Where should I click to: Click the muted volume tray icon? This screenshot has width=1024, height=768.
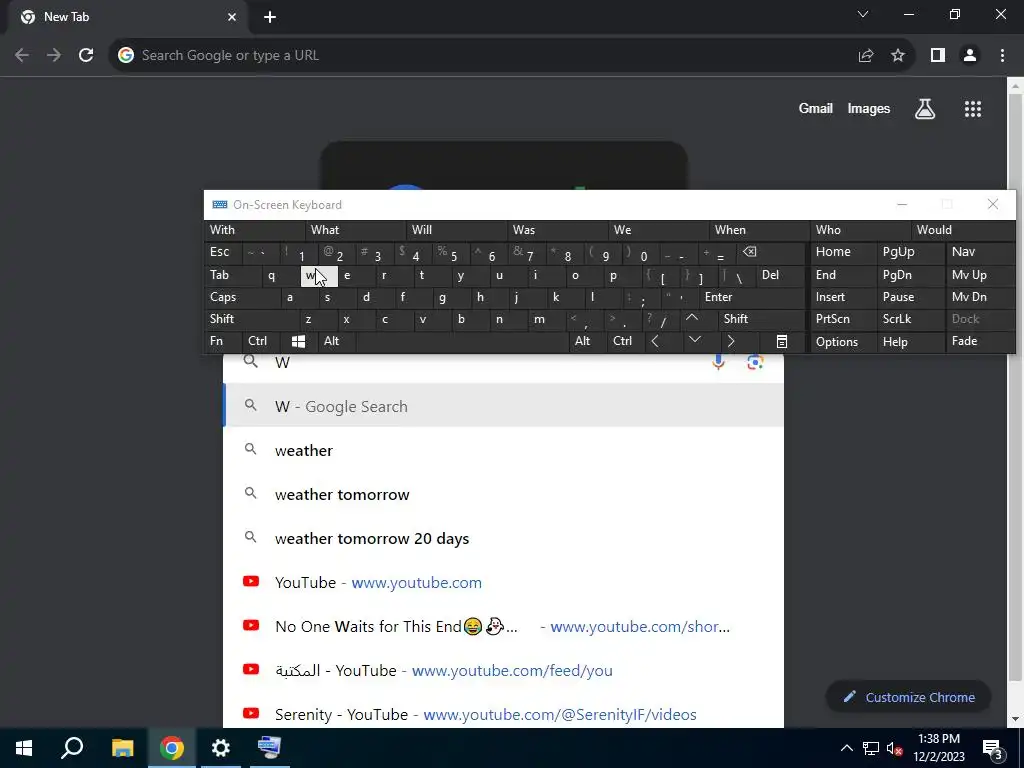pos(895,748)
